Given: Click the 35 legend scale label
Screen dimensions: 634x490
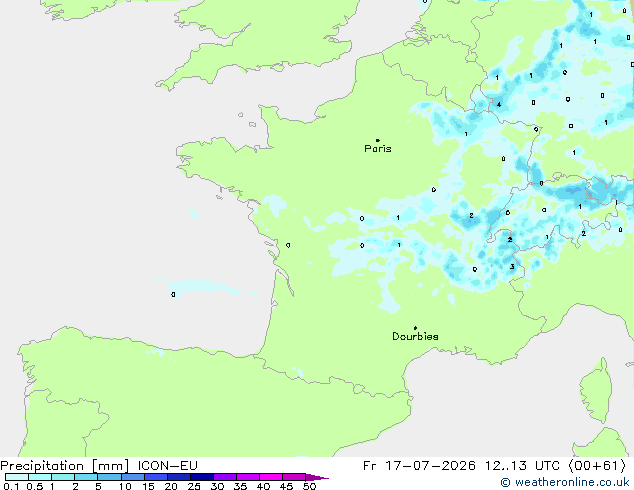Looking at the screenshot, I should pos(240,486).
